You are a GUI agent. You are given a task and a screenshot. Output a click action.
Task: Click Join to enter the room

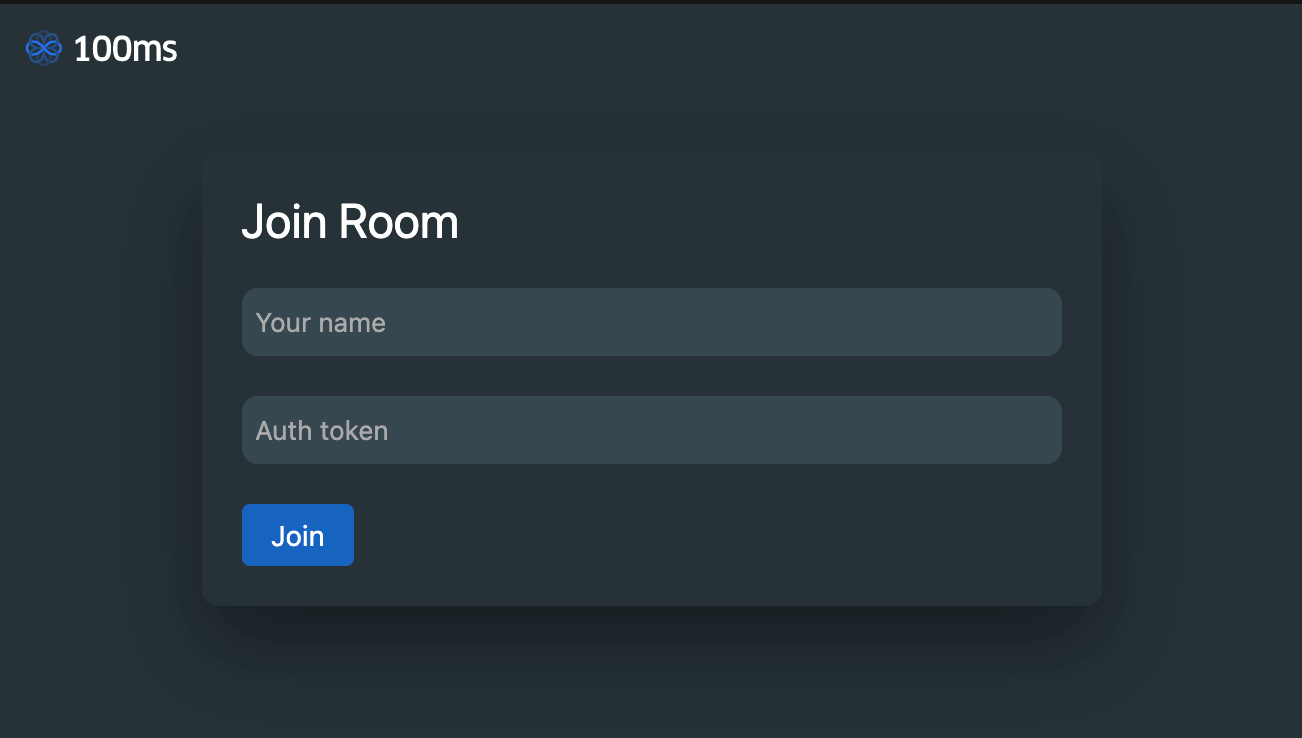tap(297, 535)
